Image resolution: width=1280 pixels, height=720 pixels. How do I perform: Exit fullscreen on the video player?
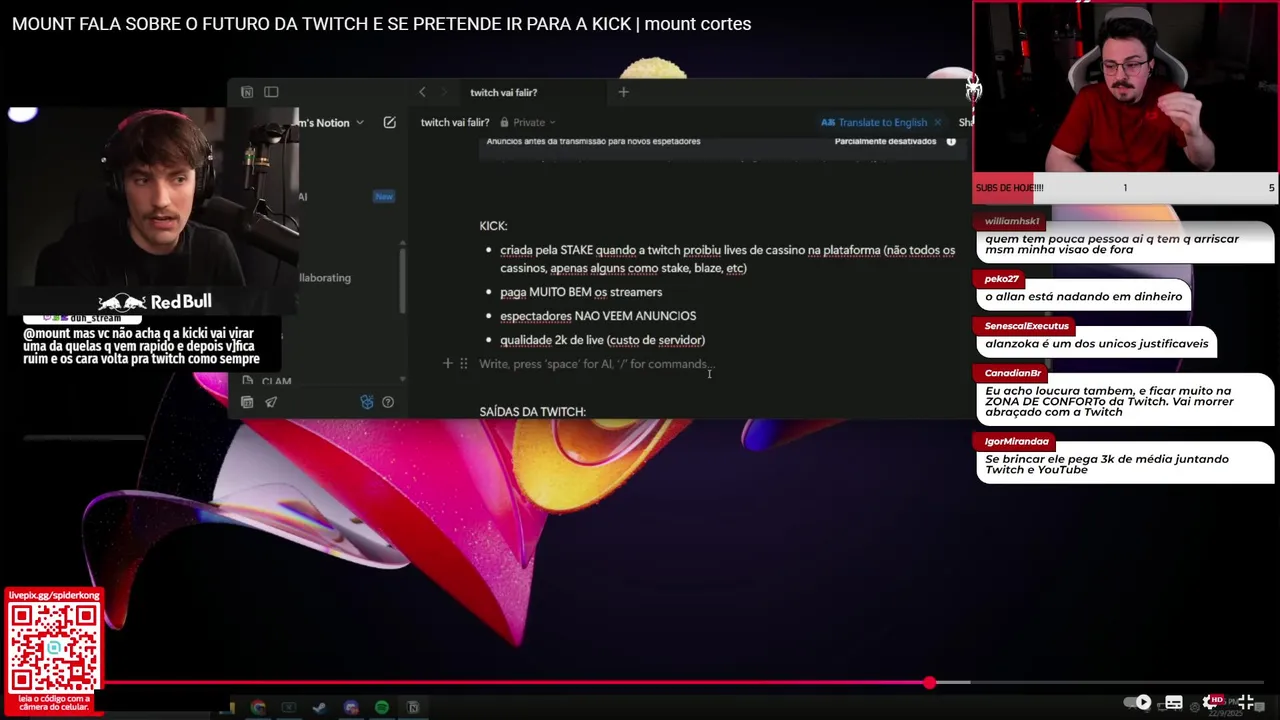pyautogui.click(x=1246, y=702)
